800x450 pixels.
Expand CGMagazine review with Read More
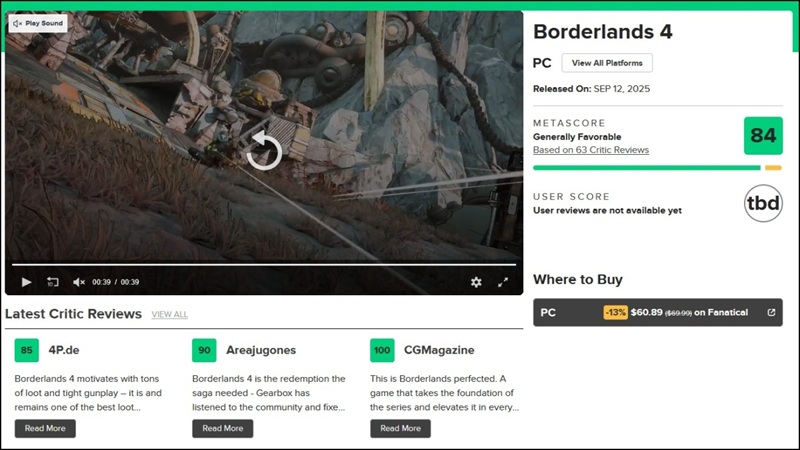point(400,428)
